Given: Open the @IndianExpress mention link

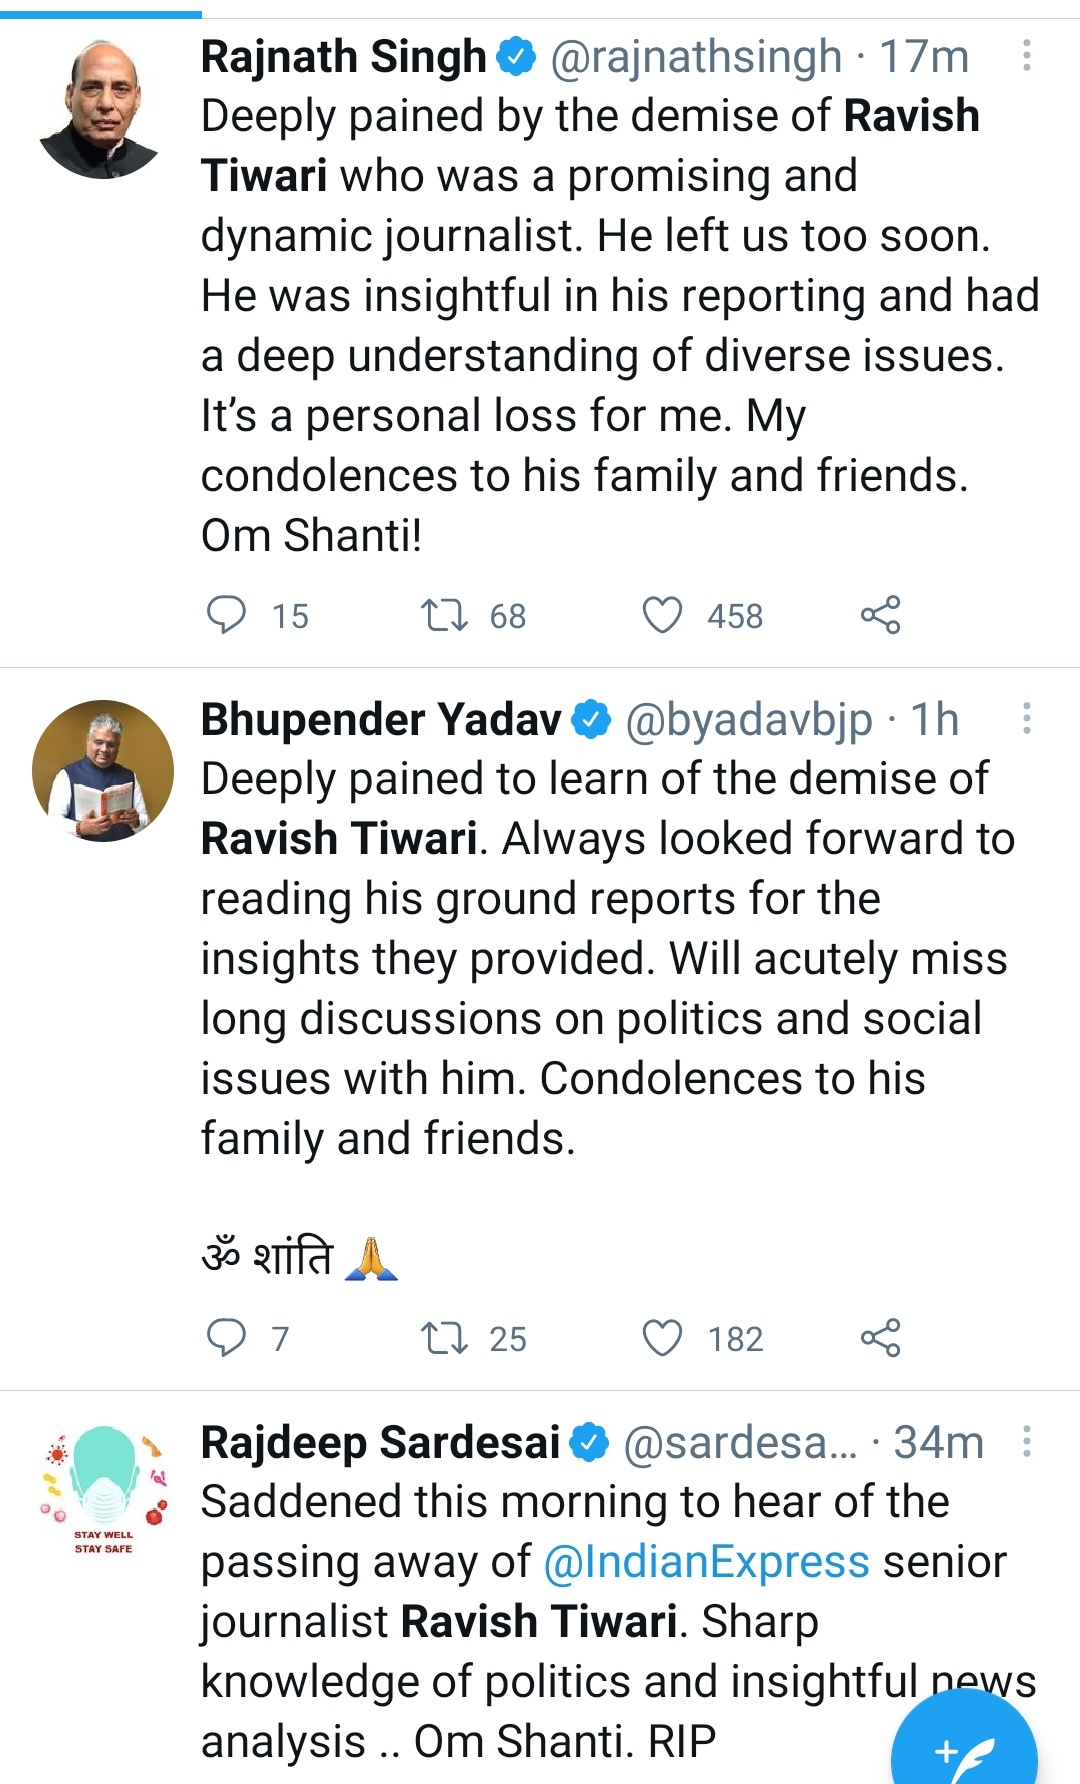Looking at the screenshot, I should click(706, 1562).
